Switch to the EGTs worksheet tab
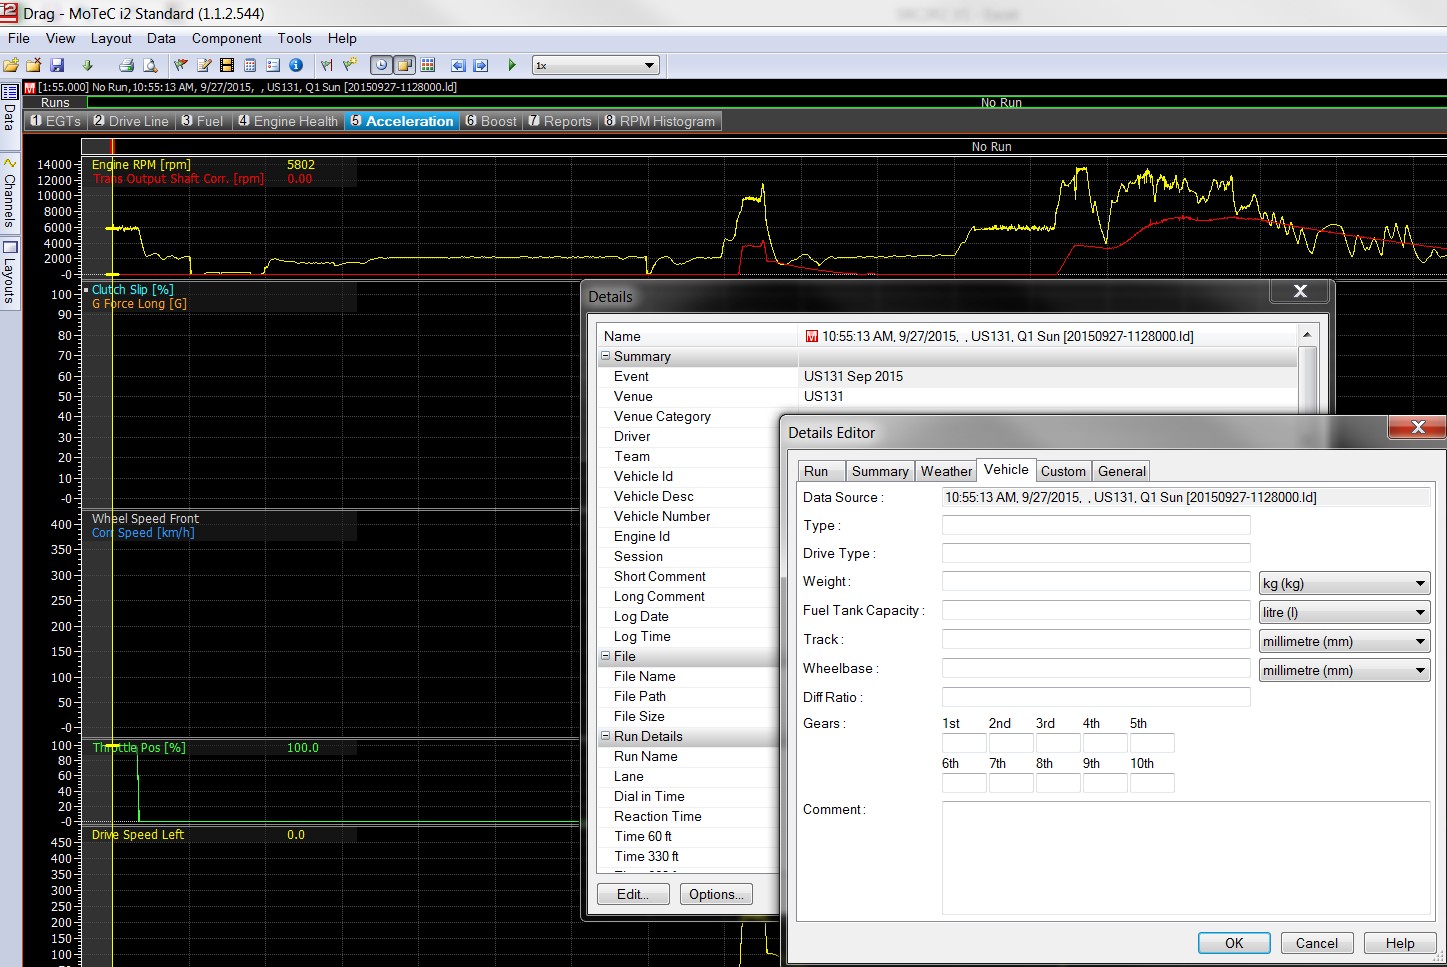This screenshot has width=1447, height=967. coord(55,121)
